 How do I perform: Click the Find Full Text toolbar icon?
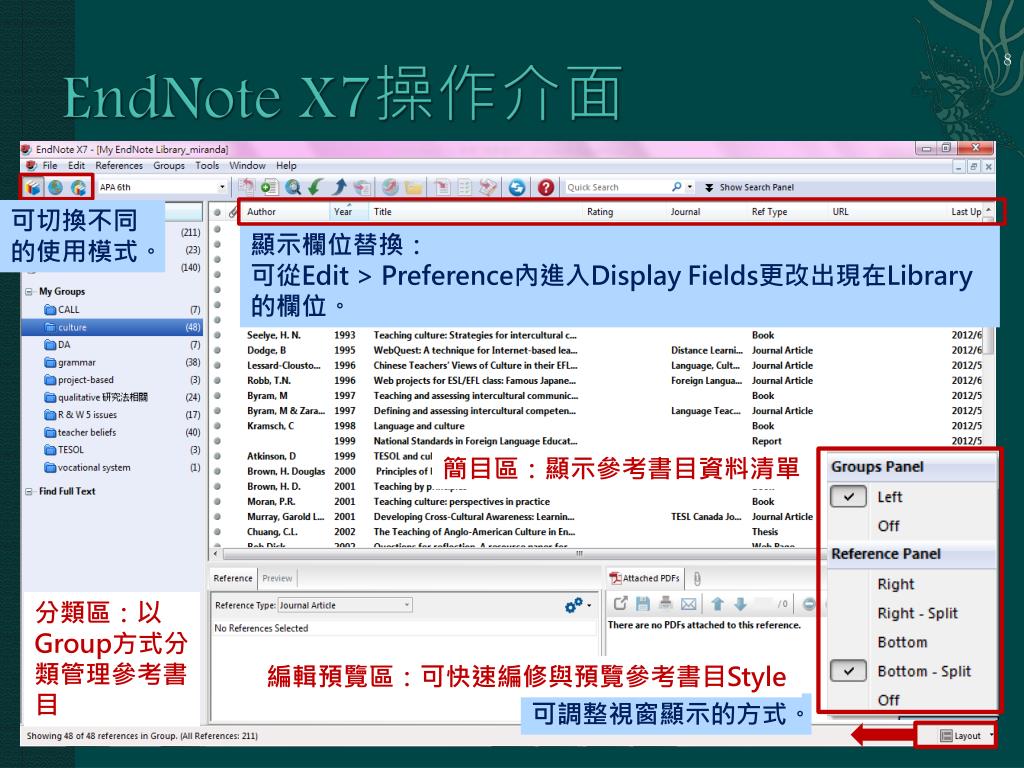pyautogui.click(x=362, y=187)
